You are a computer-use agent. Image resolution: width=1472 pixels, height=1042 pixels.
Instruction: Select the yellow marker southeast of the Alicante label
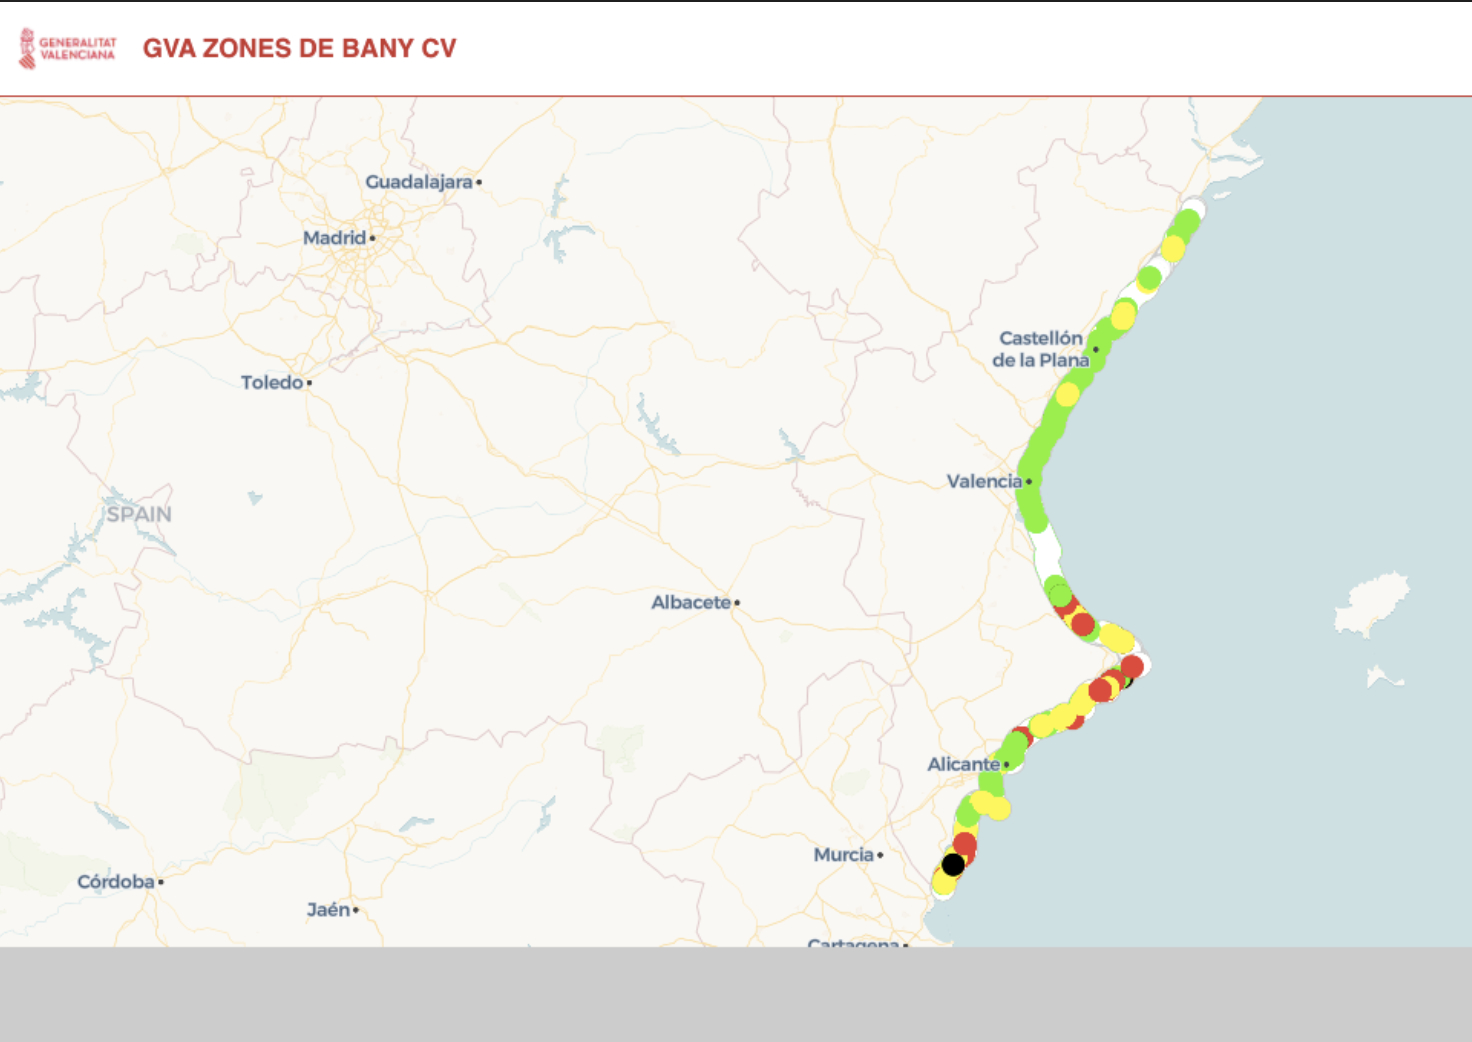click(997, 807)
